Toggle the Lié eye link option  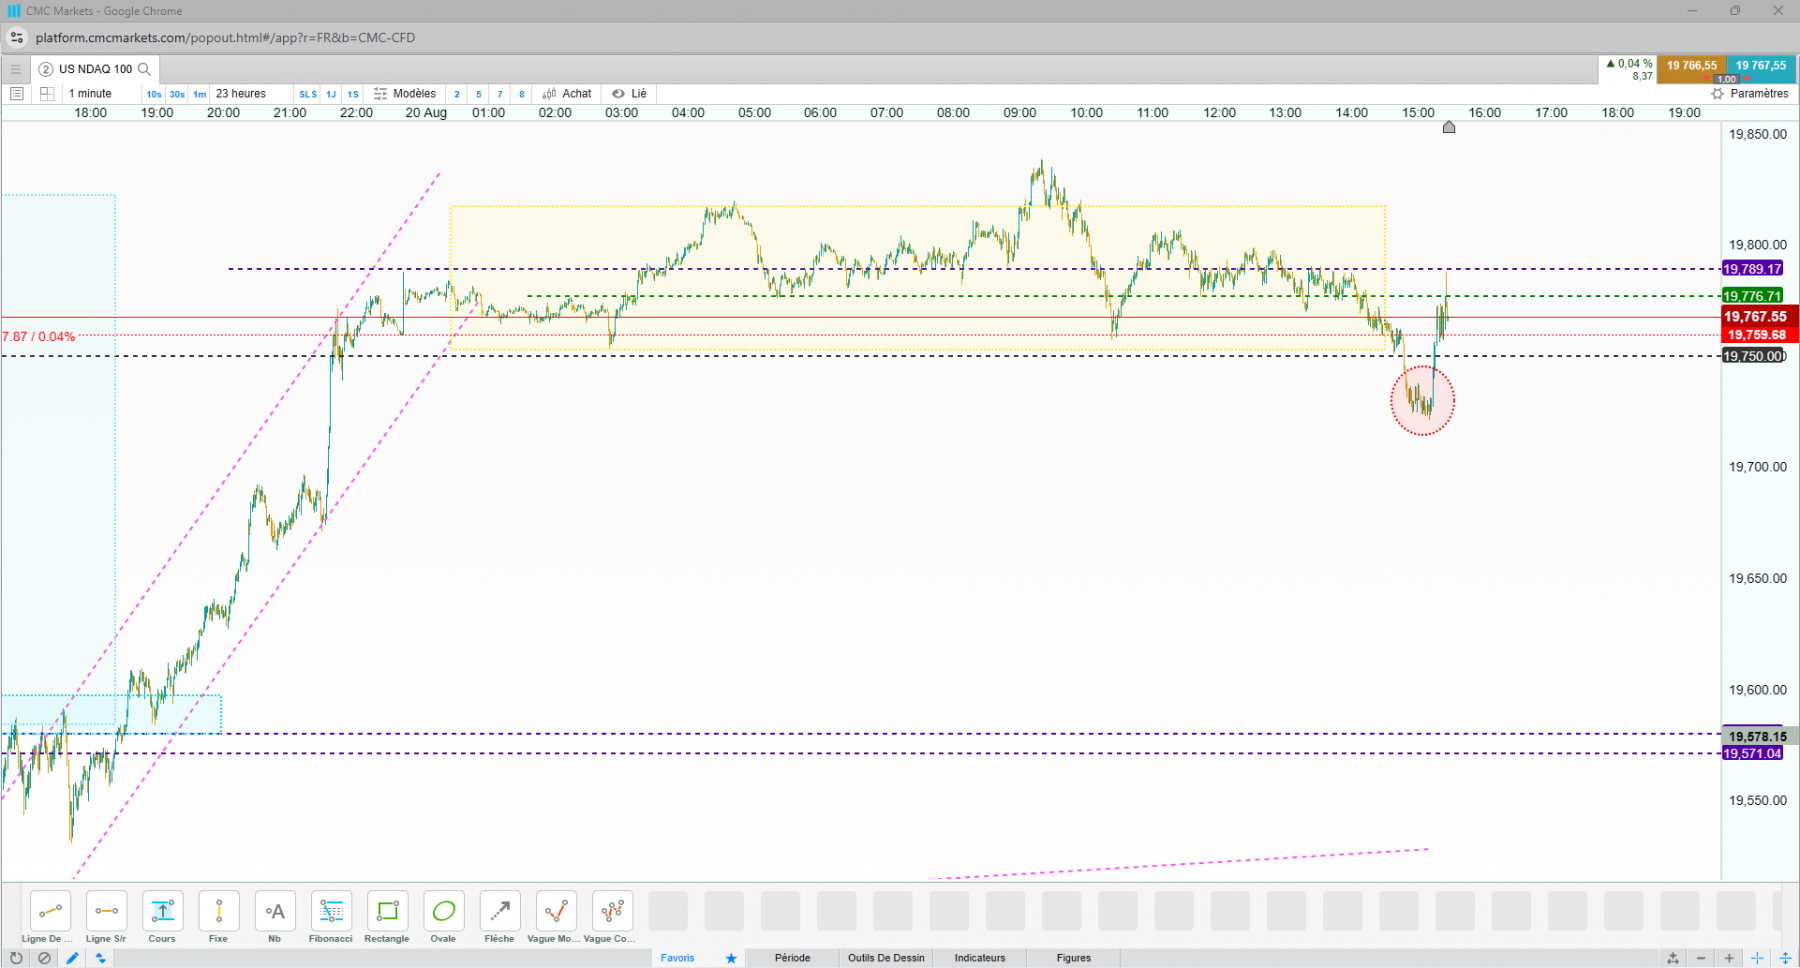[x=629, y=94]
